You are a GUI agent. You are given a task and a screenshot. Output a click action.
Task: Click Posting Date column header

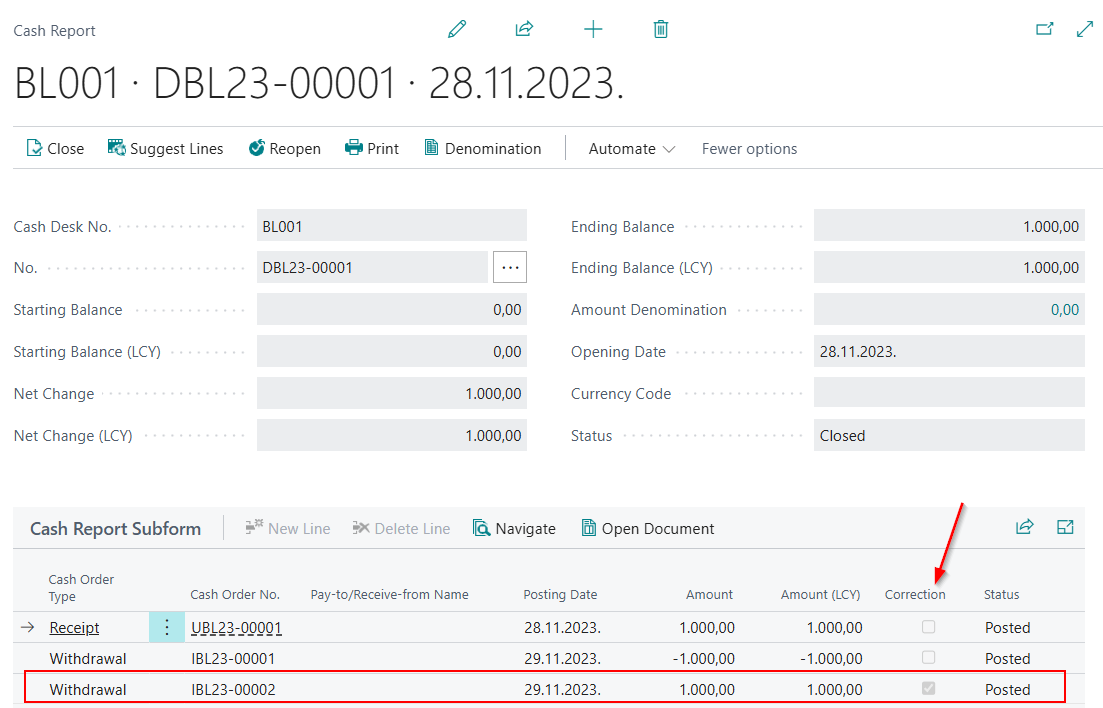coord(560,595)
